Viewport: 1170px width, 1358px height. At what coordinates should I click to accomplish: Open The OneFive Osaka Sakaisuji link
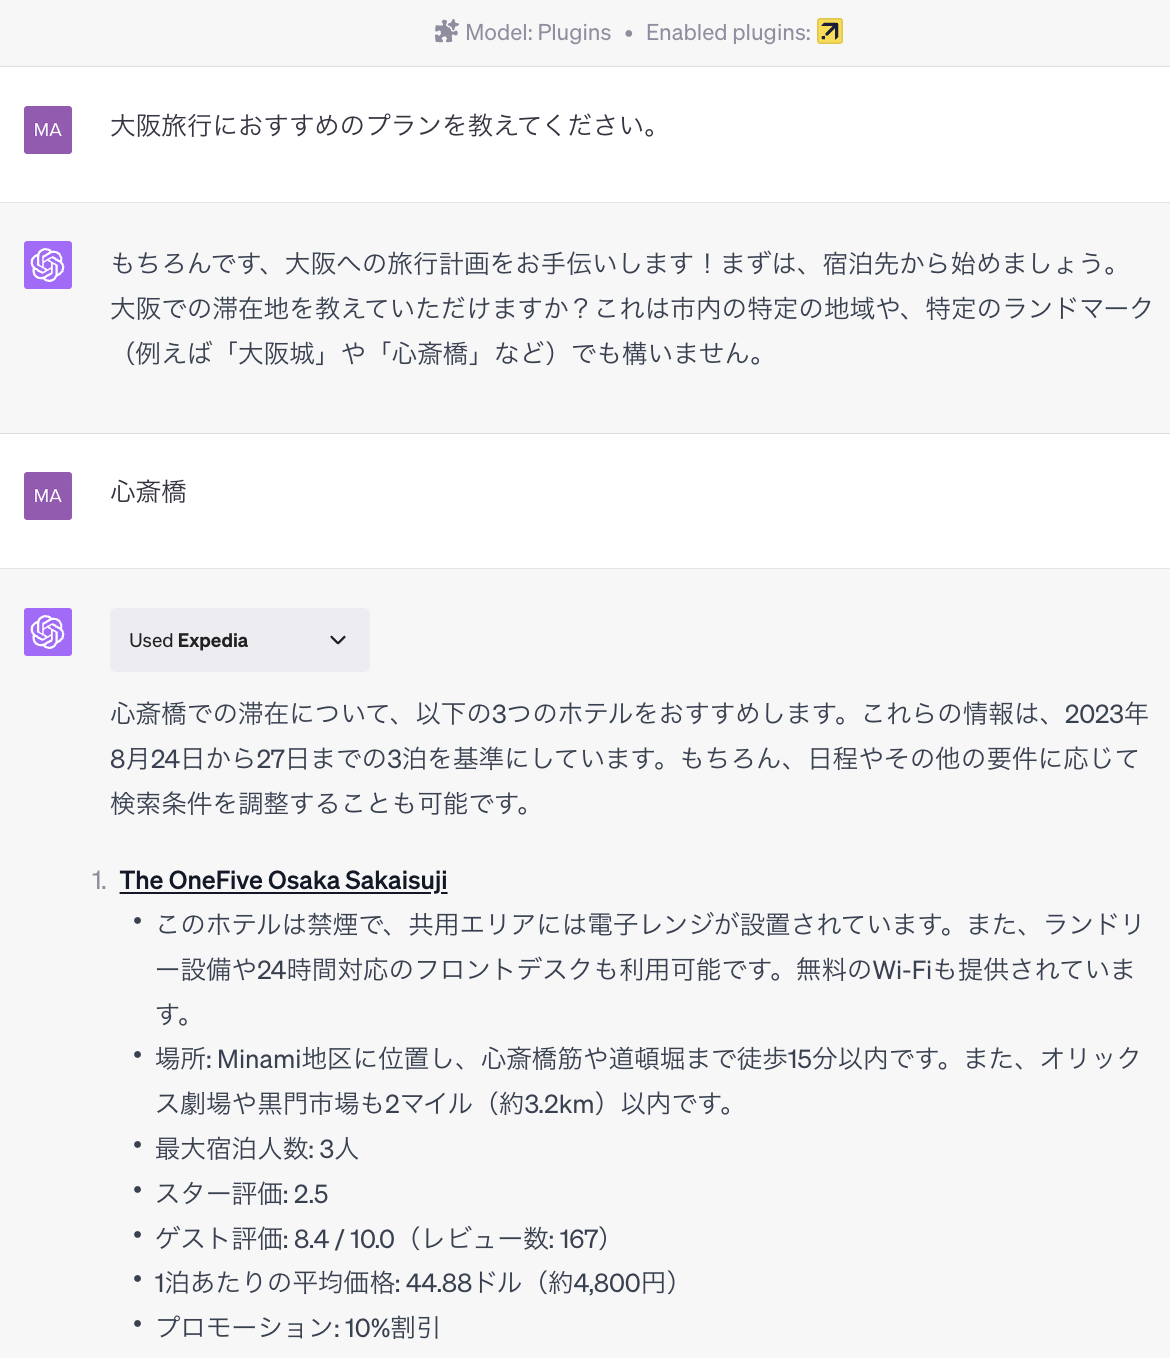pyautogui.click(x=284, y=880)
